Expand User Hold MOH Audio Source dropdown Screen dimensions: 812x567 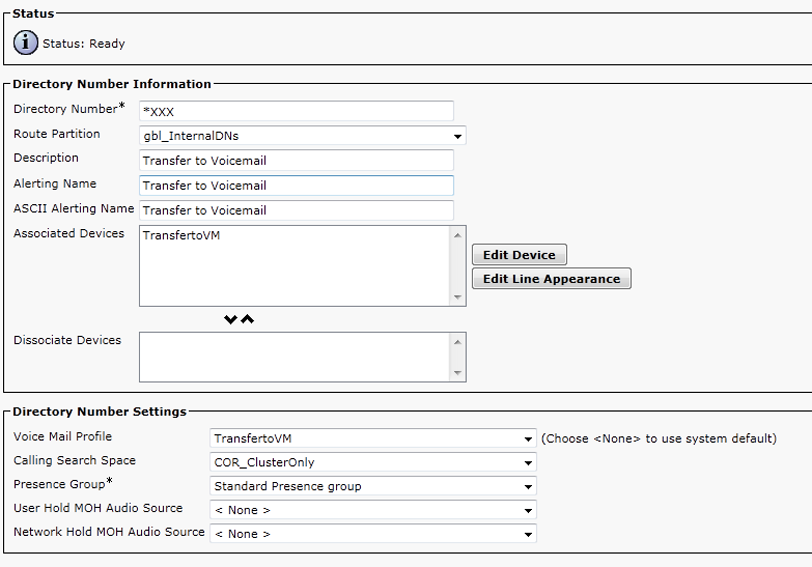click(374, 510)
